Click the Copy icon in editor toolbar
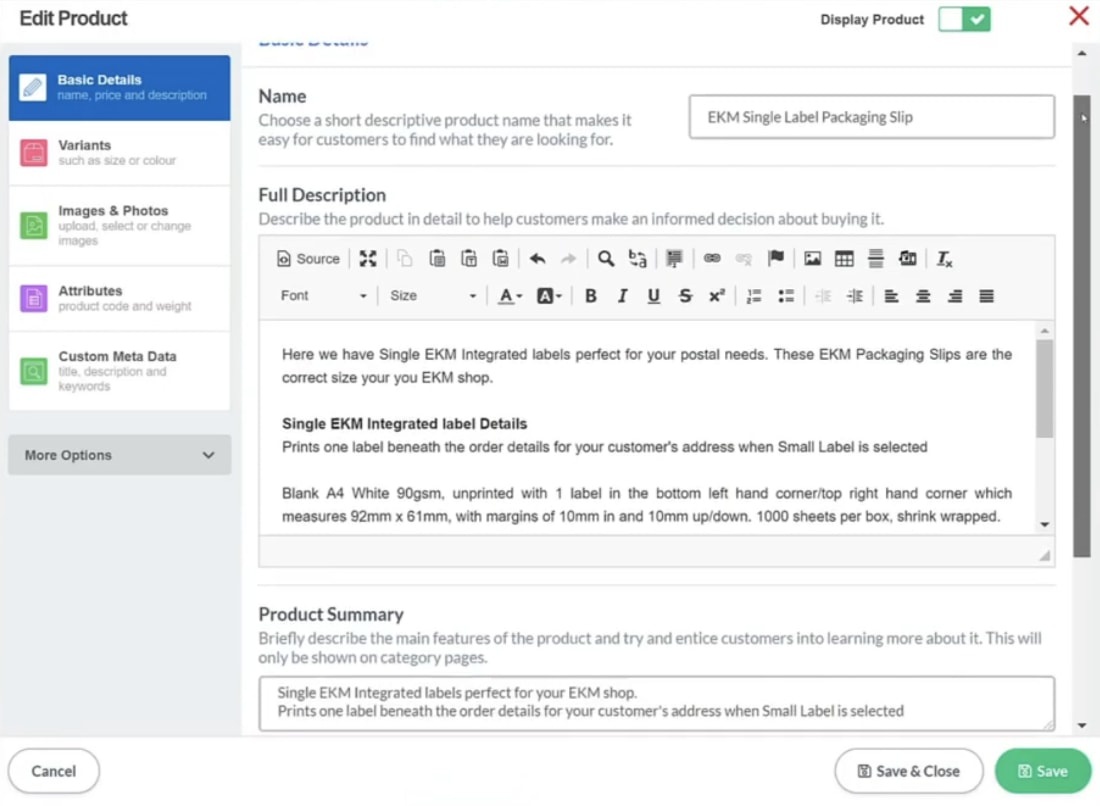Viewport: 1100px width, 806px height. point(405,259)
